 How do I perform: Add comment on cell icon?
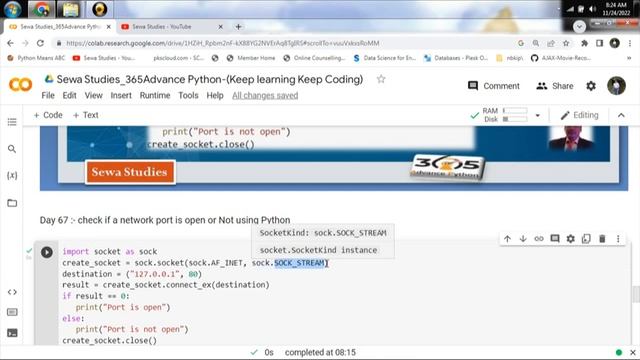555,239
